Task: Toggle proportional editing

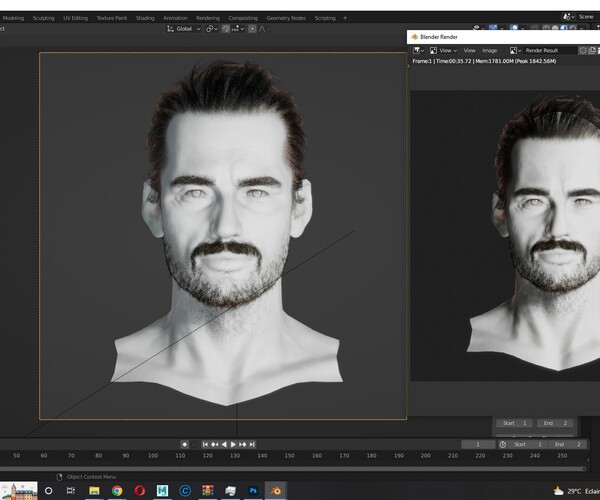Action: [x=252, y=29]
